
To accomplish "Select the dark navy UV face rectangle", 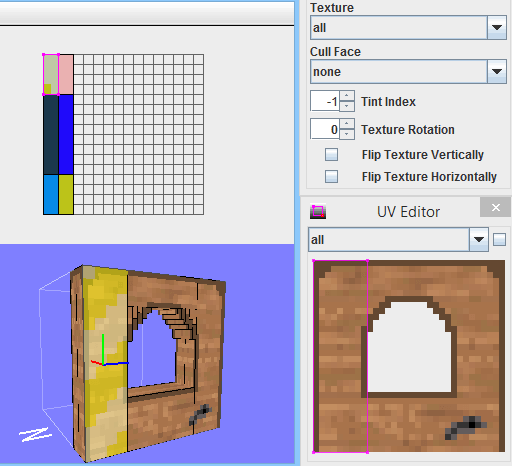I will pyautogui.click(x=51, y=135).
